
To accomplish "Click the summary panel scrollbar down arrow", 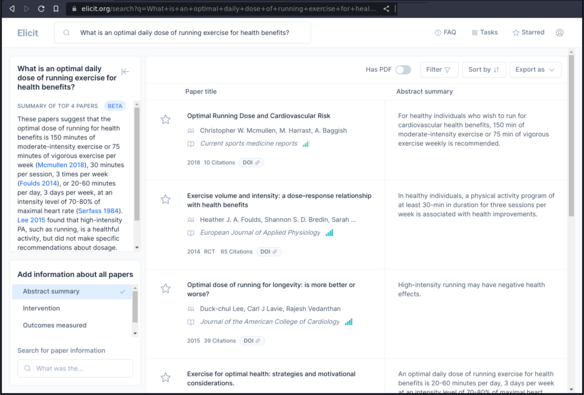I will (137, 248).
